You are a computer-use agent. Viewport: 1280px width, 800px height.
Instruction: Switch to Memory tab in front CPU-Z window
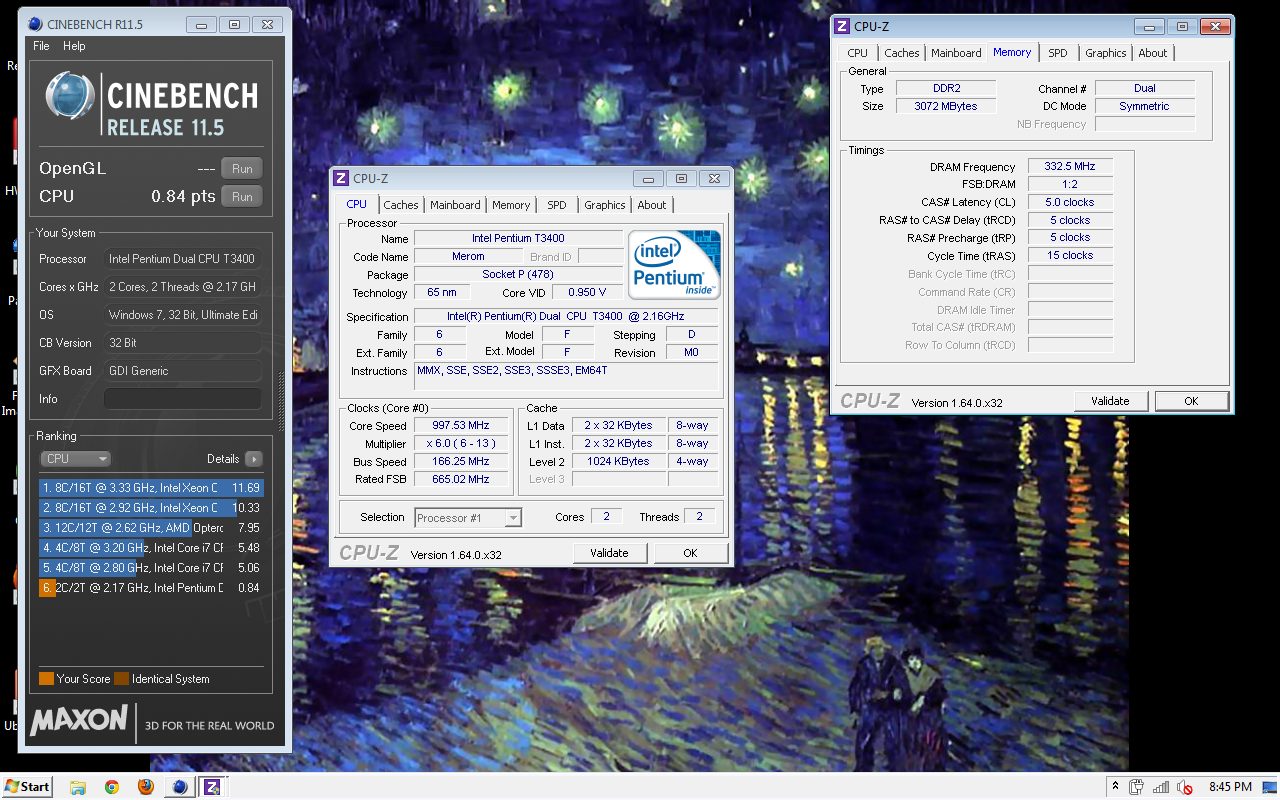point(511,205)
